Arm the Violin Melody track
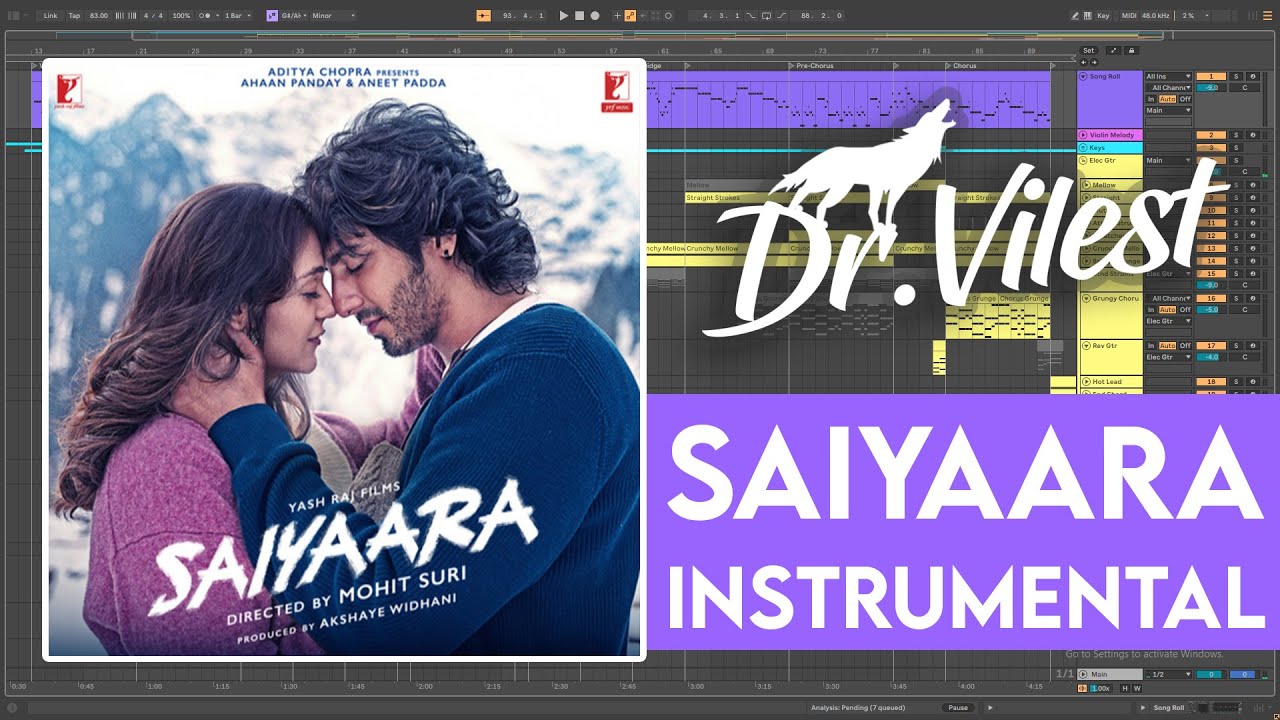Viewport: 1280px width, 720px height. (x=1253, y=135)
